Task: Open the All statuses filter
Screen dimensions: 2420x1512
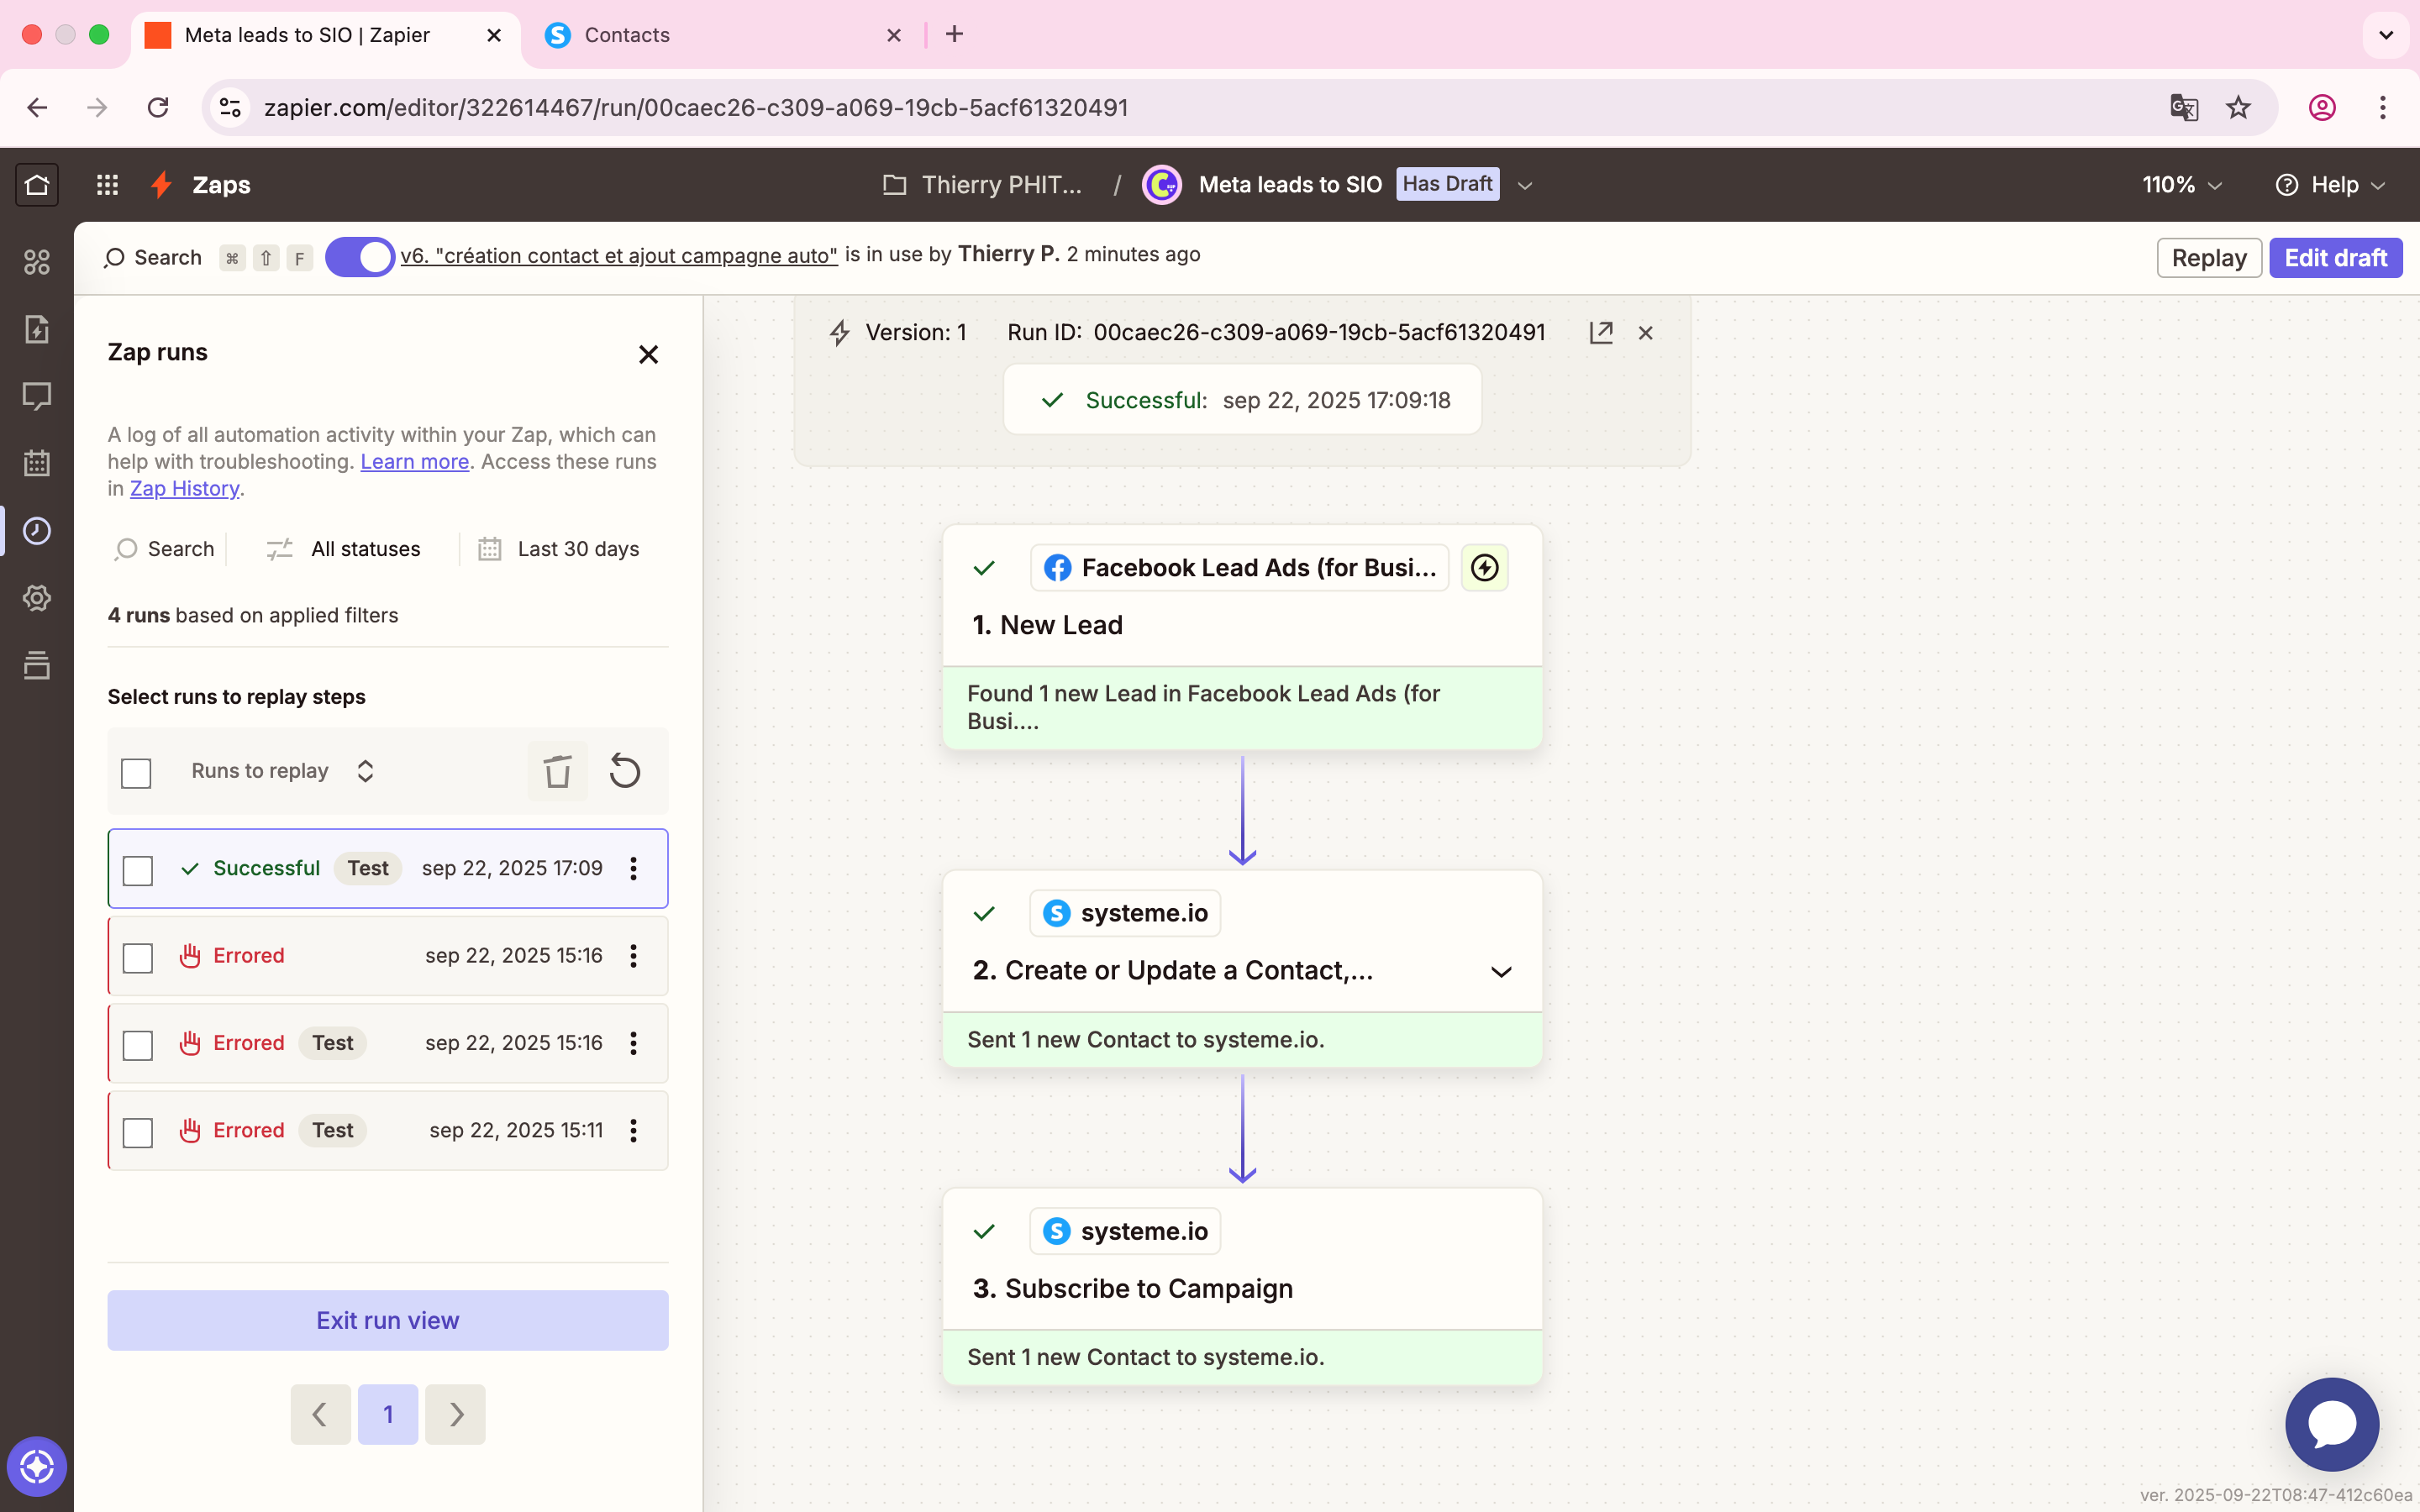Action: tap(344, 549)
